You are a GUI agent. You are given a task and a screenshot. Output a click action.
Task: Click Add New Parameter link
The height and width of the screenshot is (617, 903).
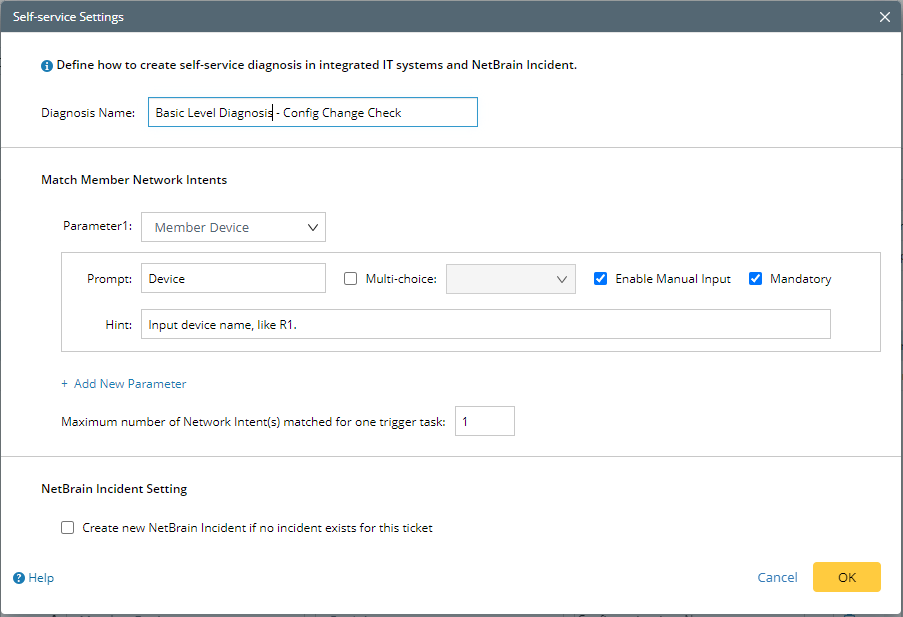124,384
